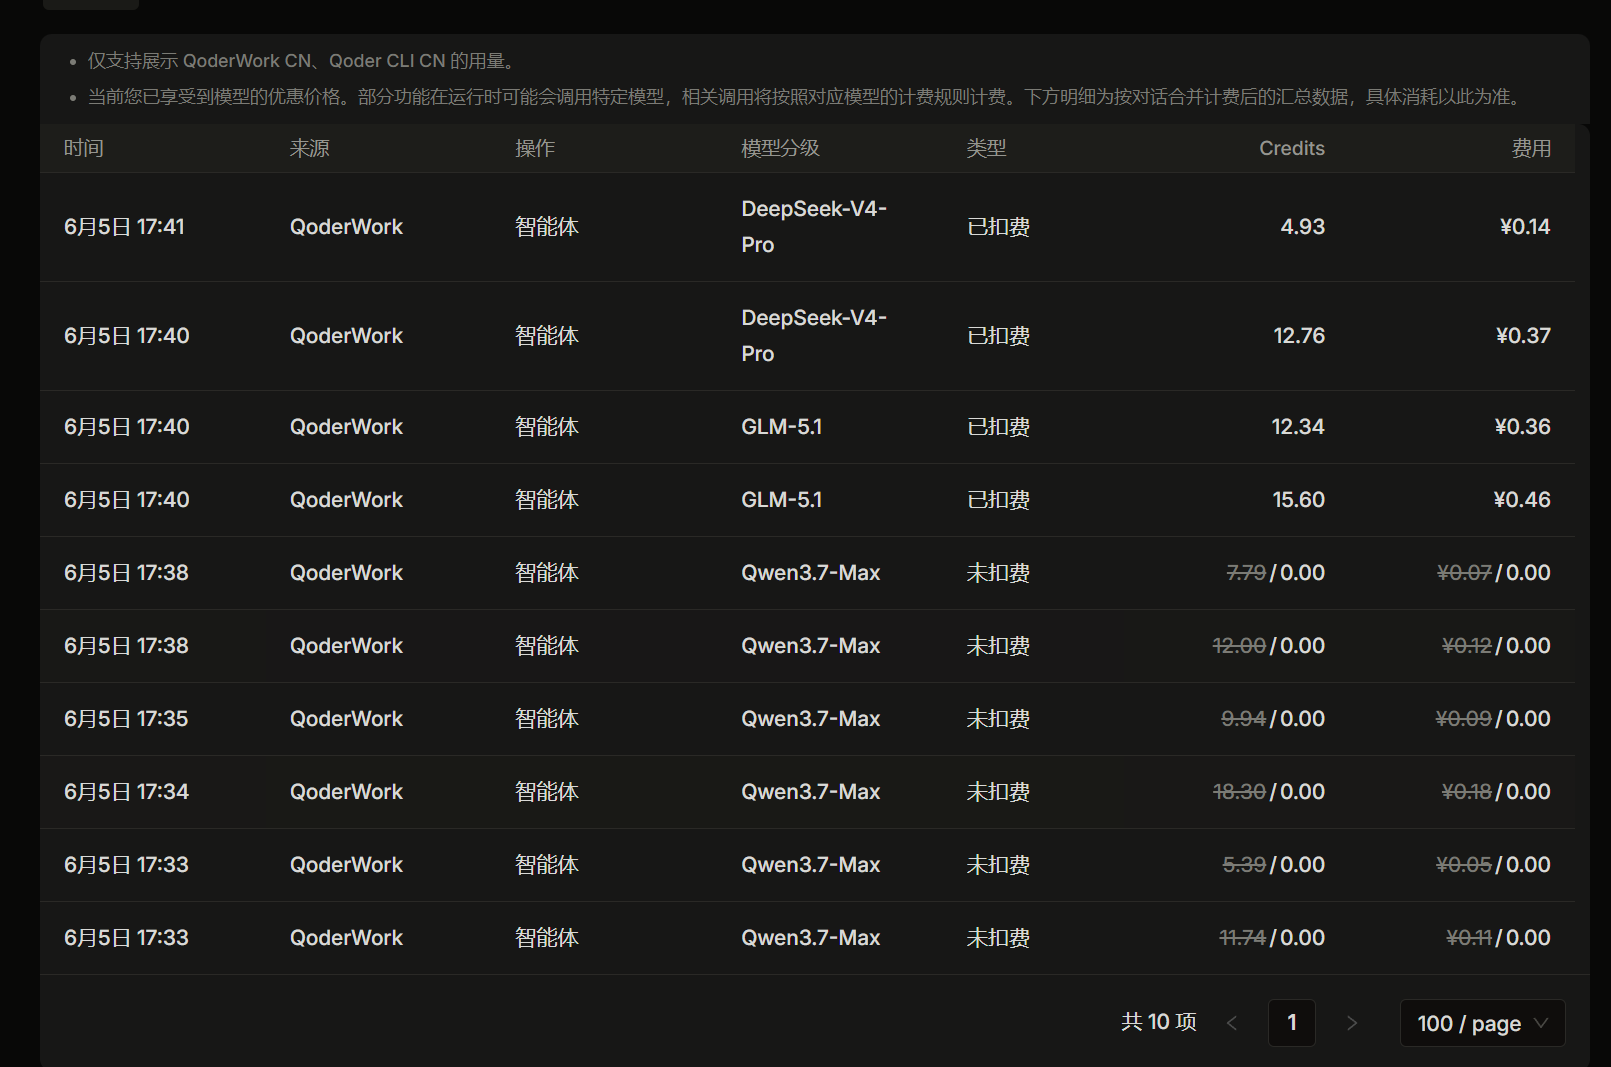This screenshot has width=1611, height=1067.
Task: Click the struck-through 9.94 / 0.00 credits
Action: pyautogui.click(x=1273, y=719)
